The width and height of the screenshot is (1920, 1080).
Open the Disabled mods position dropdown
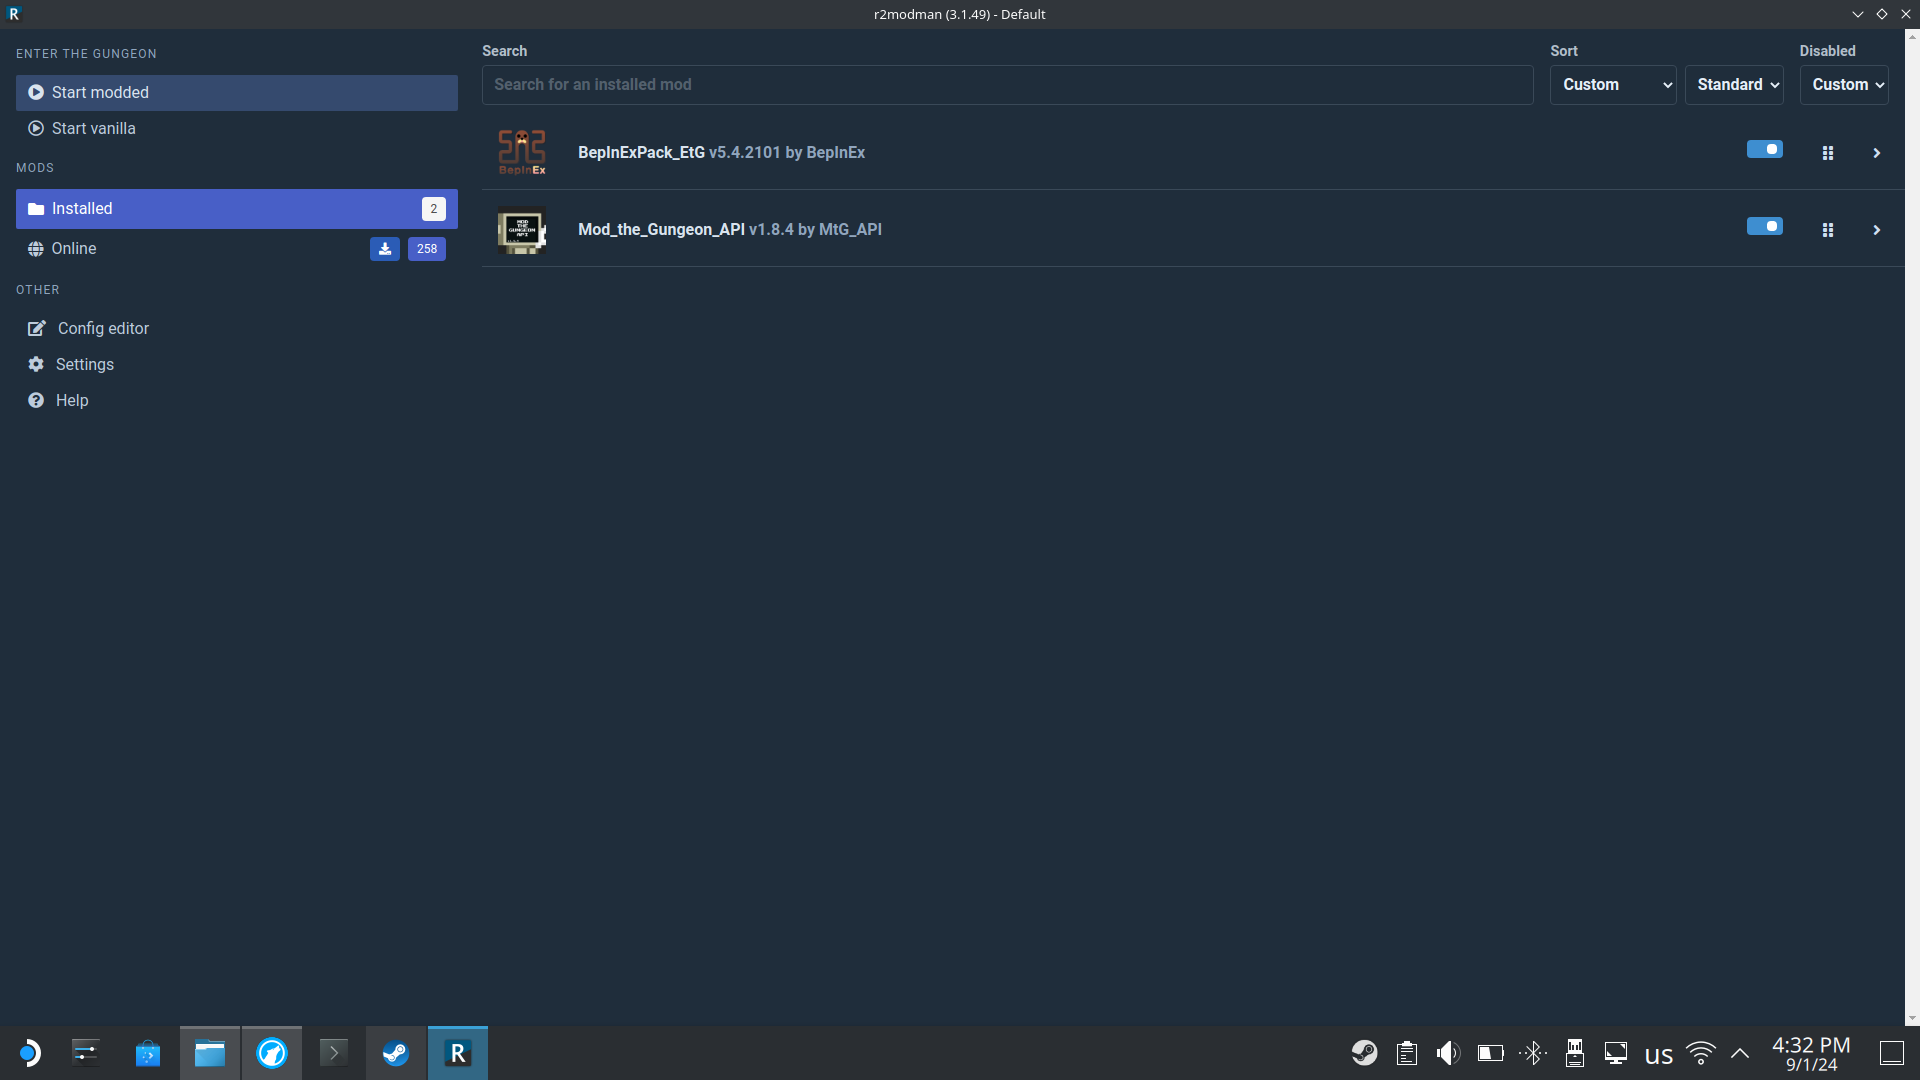tap(1844, 85)
